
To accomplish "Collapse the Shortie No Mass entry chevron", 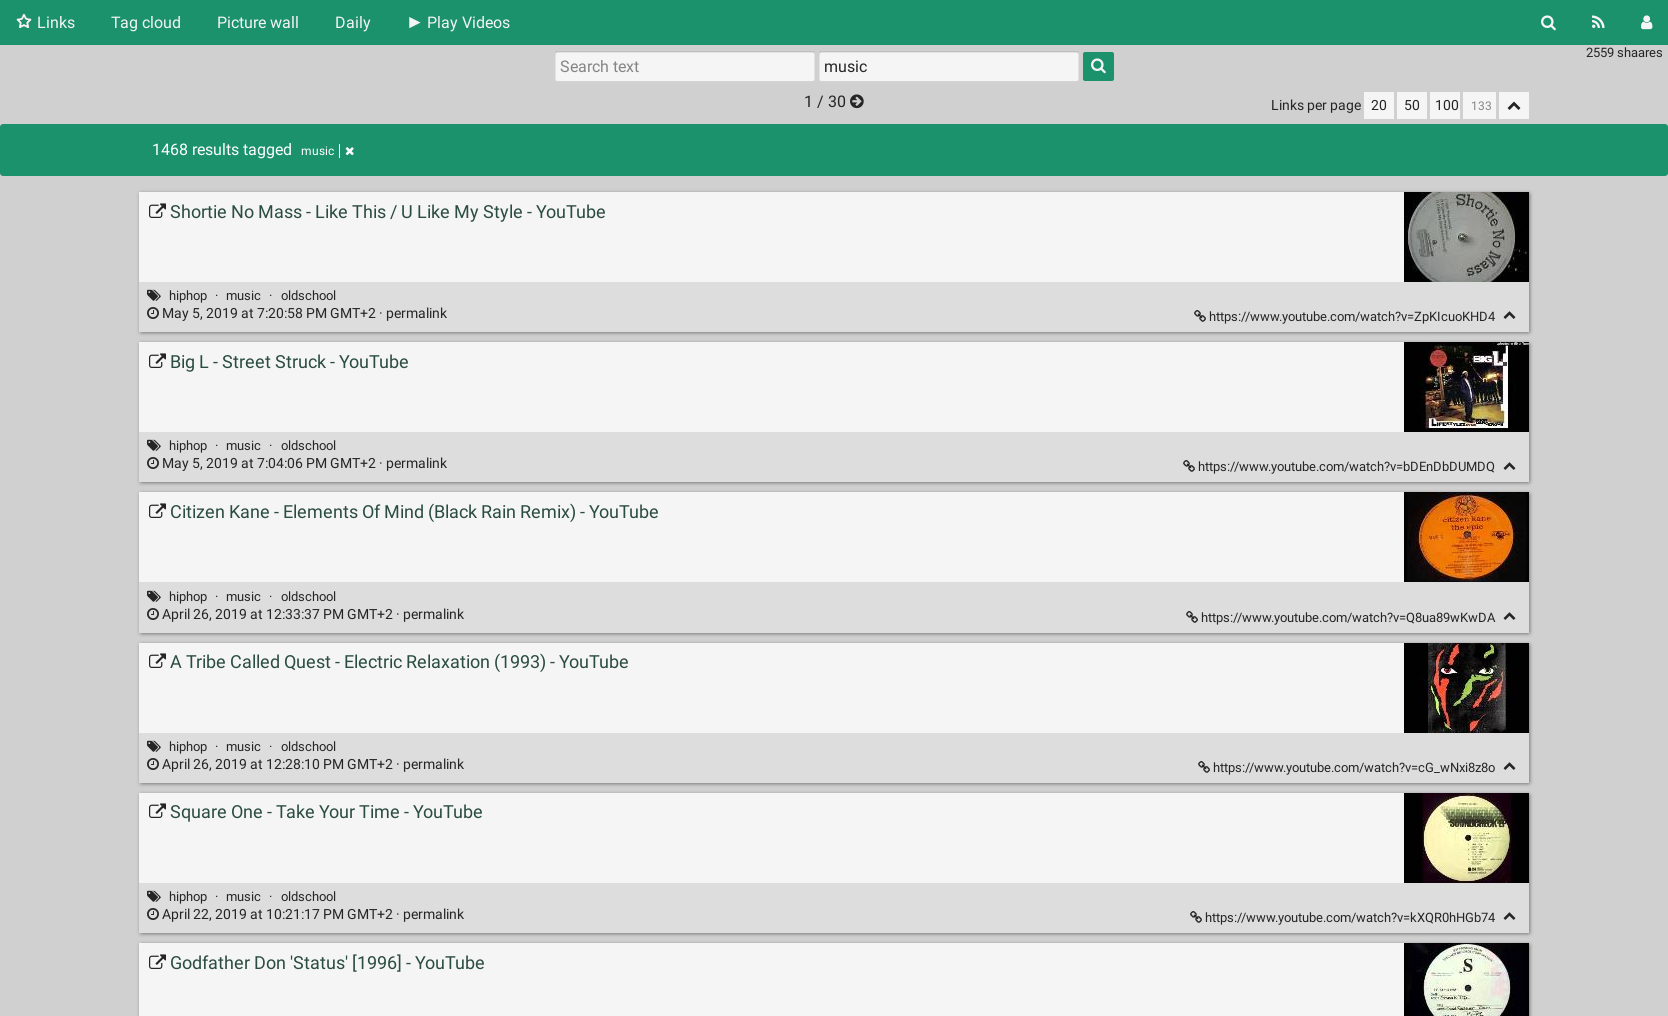I will [x=1510, y=316].
